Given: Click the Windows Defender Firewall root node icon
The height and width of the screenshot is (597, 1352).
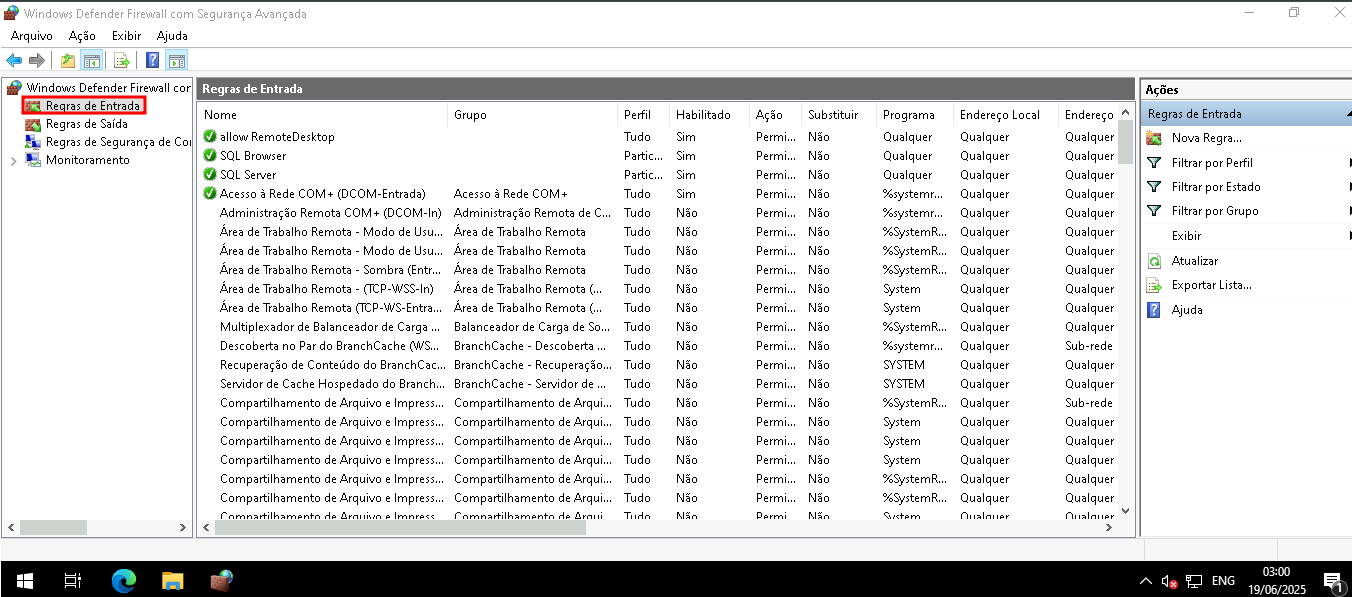Looking at the screenshot, I should [14, 88].
